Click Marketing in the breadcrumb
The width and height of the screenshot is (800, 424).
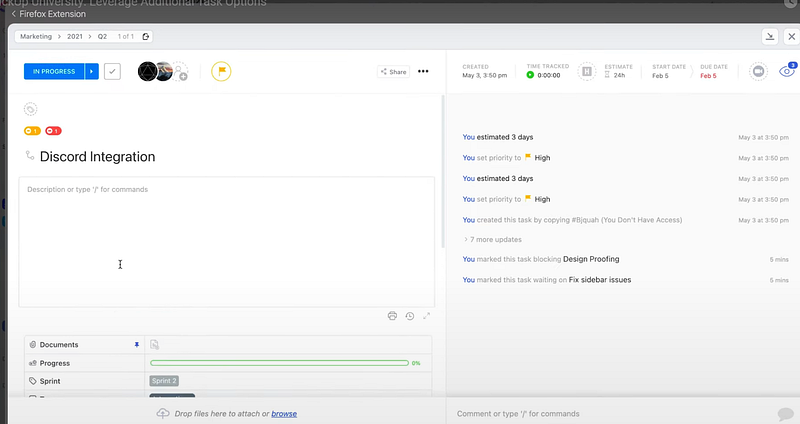point(36,36)
